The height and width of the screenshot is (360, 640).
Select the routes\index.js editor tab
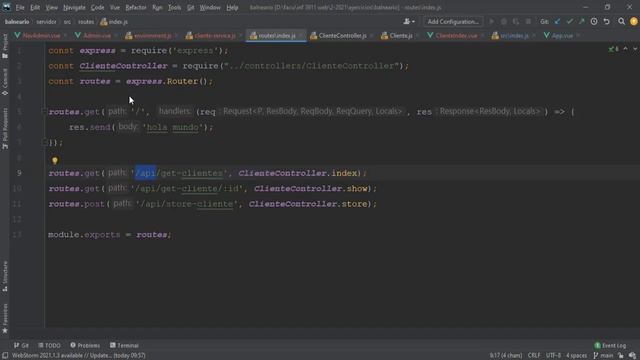pos(276,36)
